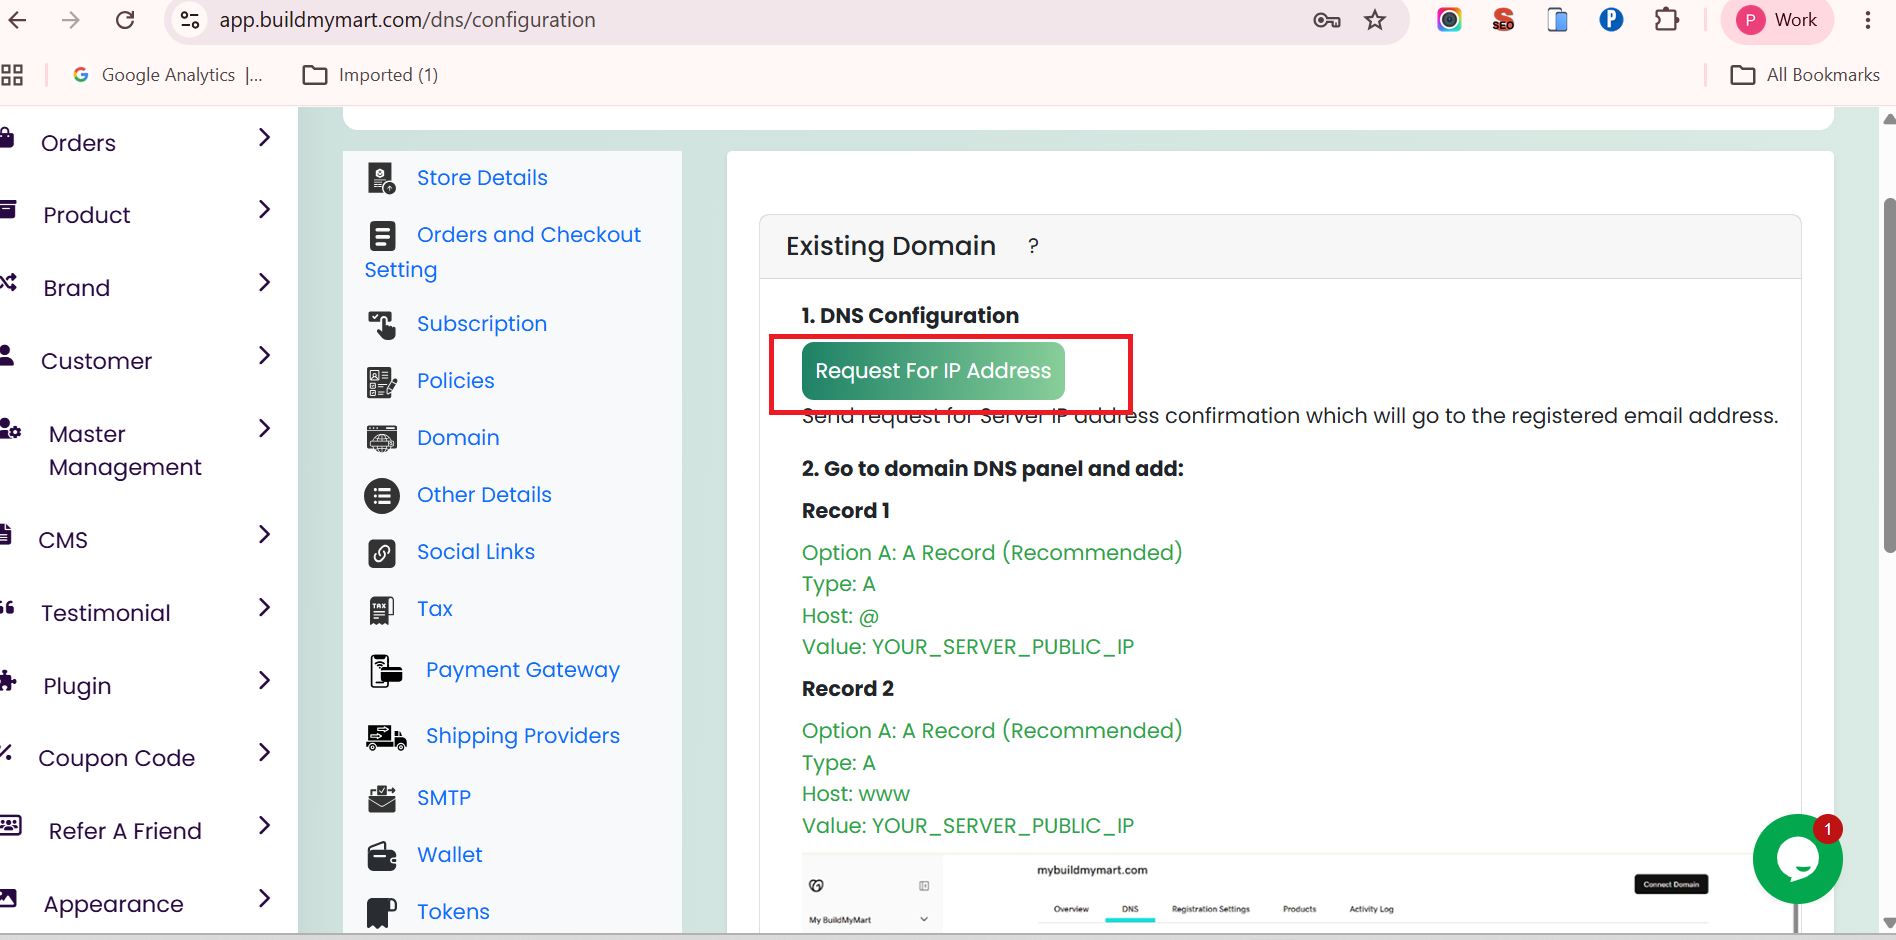Click the Social Links chain icon
This screenshot has width=1896, height=940.
[x=382, y=553]
